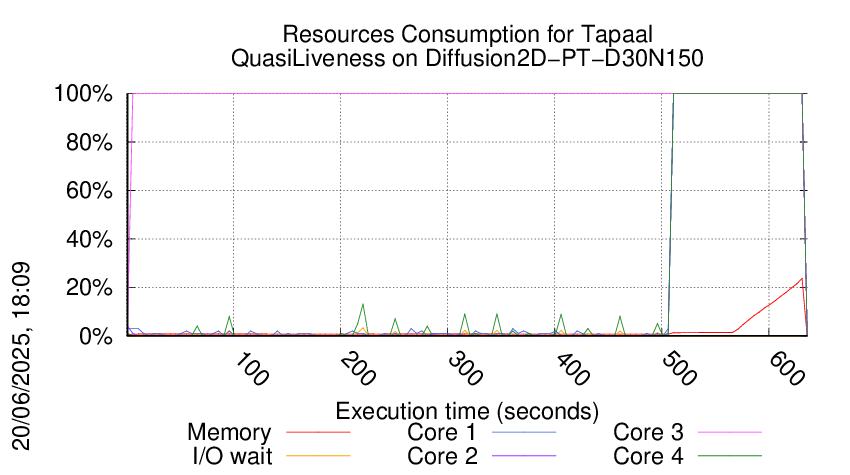Screen dimensions: 850x475
Task: Click the I/O wait legend label
Action: (x=233, y=457)
